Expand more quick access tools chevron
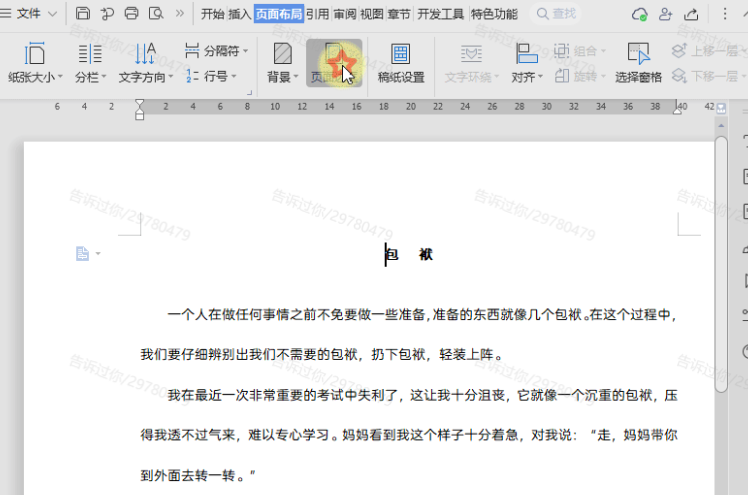Viewport: 748px width, 495px height. point(179,13)
